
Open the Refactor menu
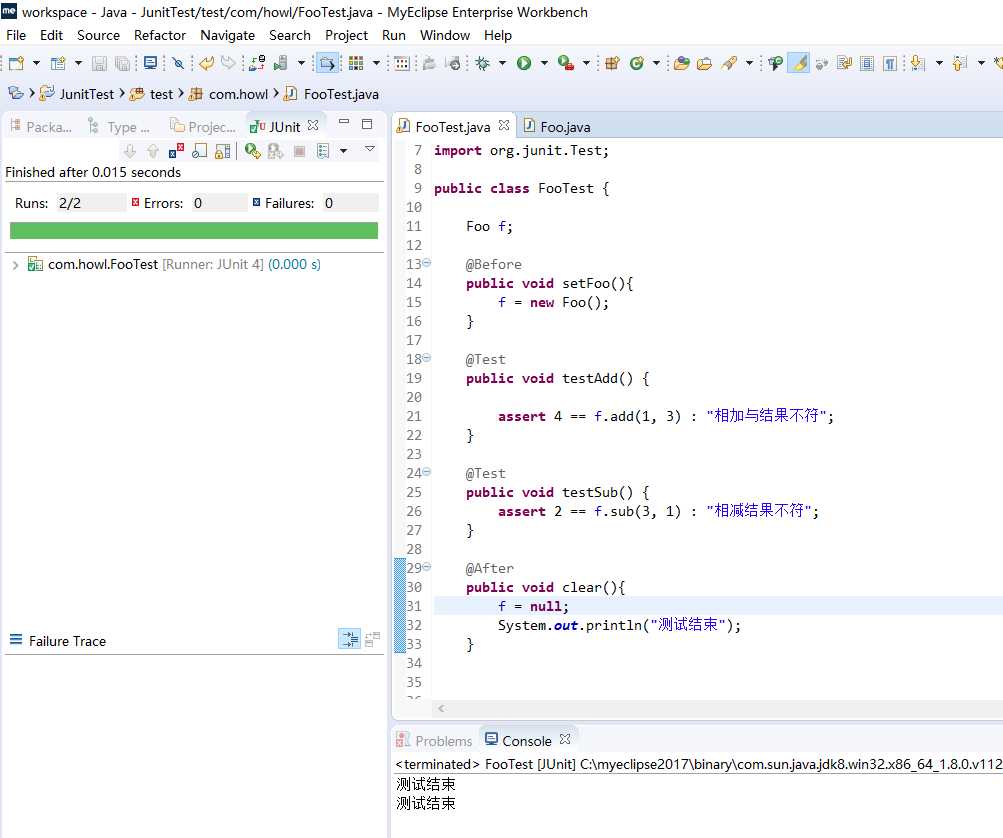pos(160,35)
